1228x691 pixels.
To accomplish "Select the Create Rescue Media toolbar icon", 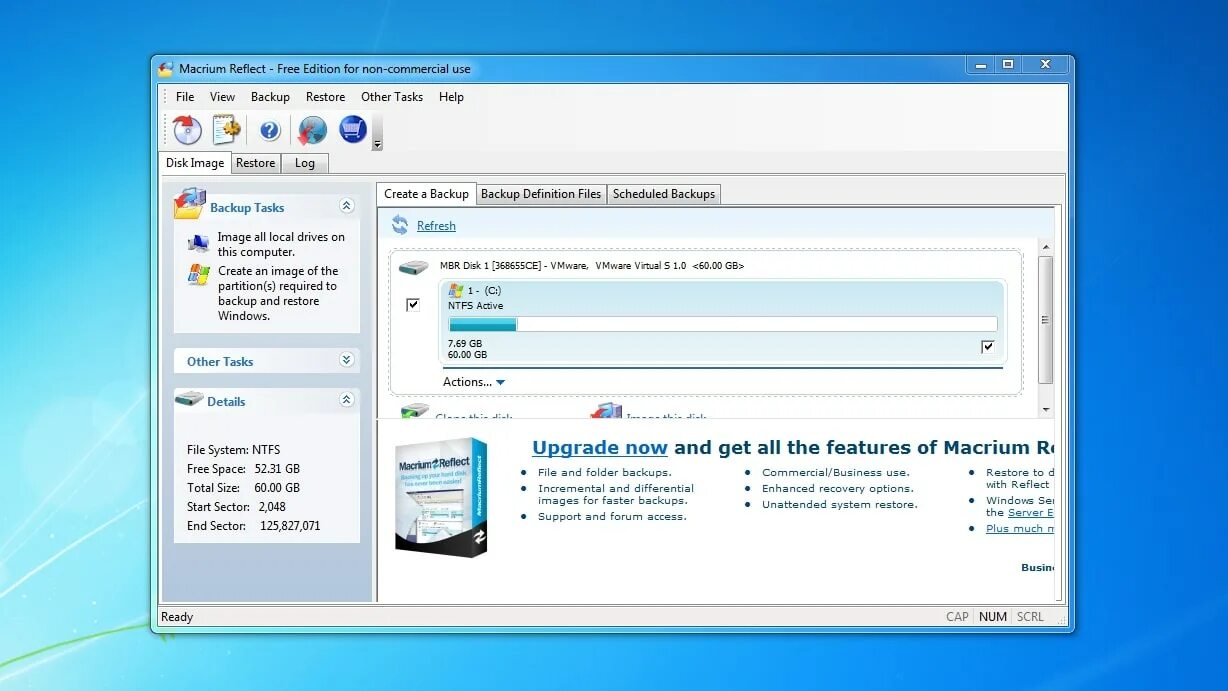I will pyautogui.click(x=186, y=130).
